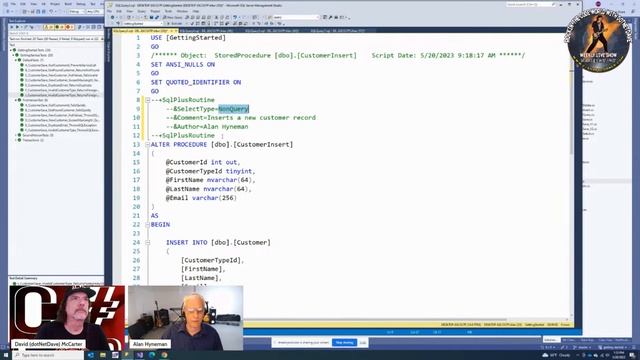Open the GettingStarted database dropdown in SSMS

point(143,24)
